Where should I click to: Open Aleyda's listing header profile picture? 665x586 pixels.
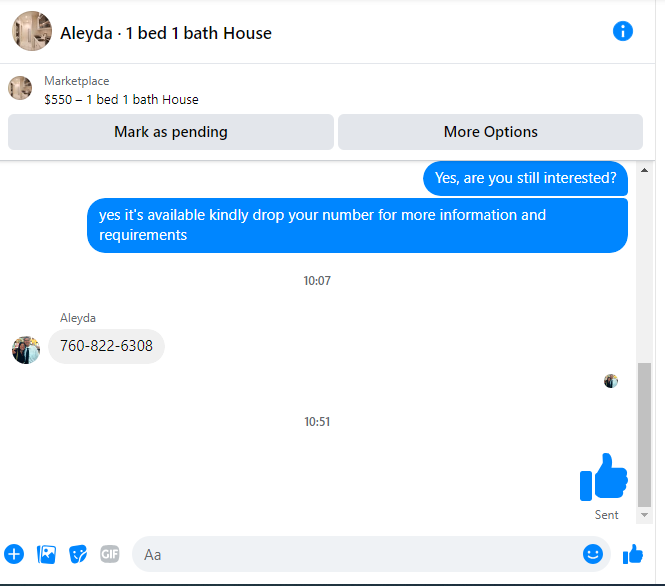(x=32, y=31)
